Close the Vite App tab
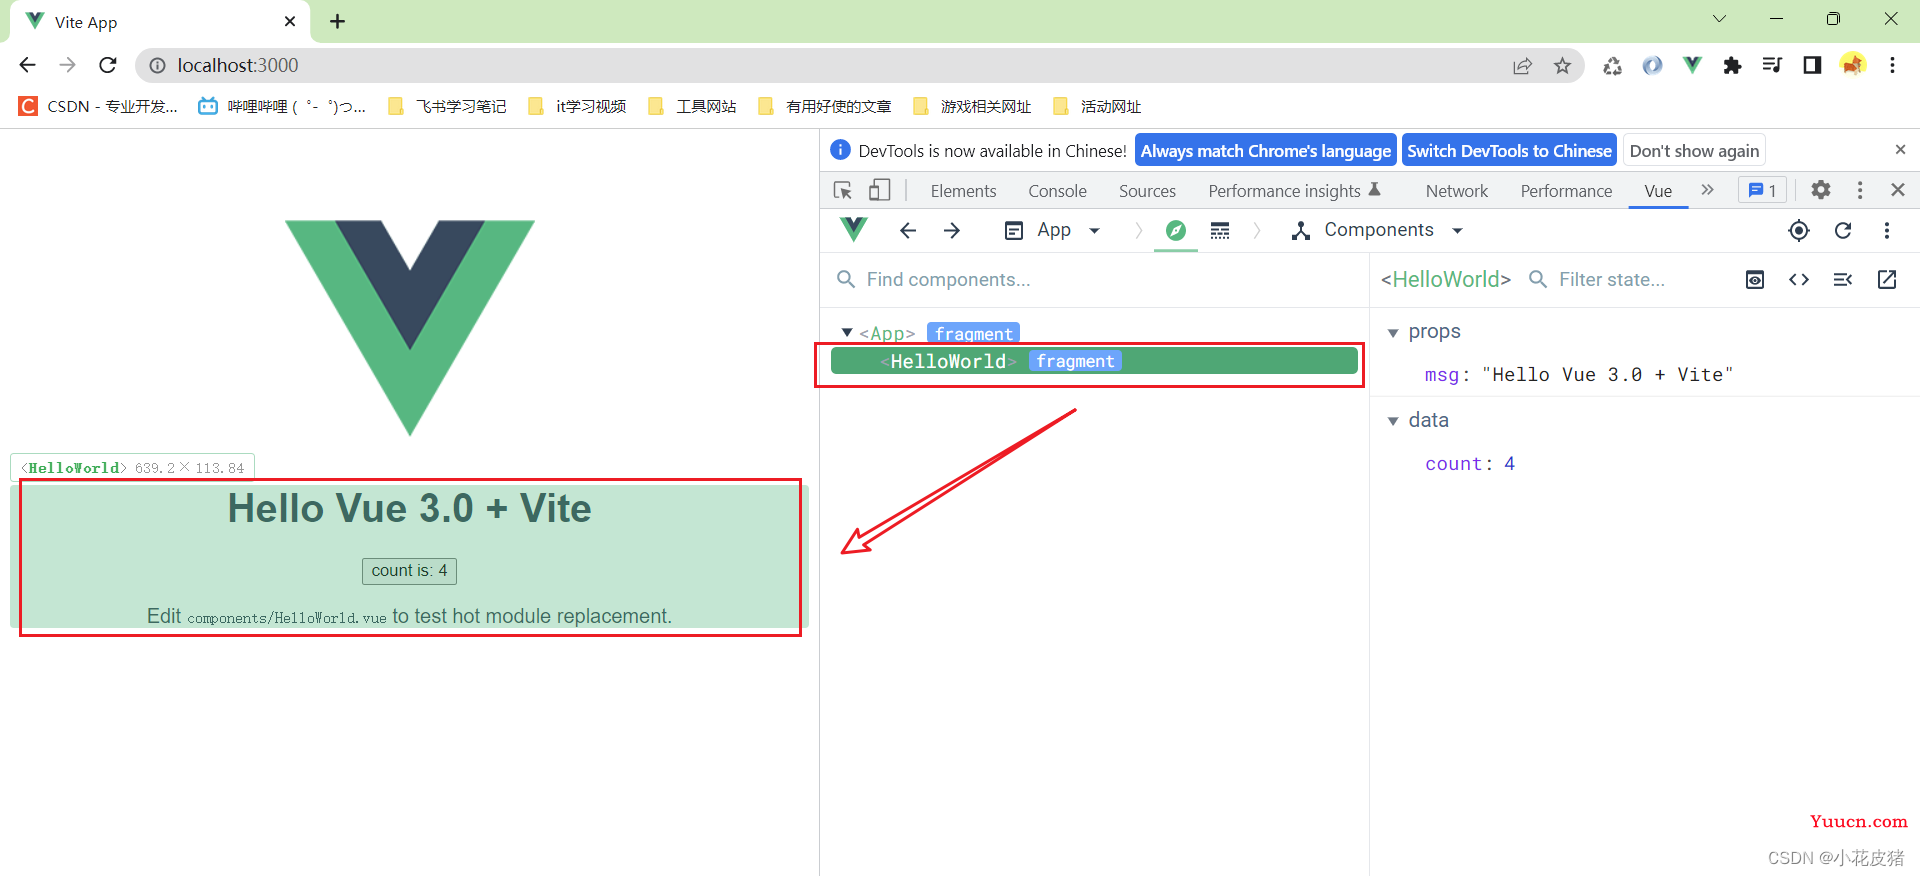 pyautogui.click(x=290, y=21)
